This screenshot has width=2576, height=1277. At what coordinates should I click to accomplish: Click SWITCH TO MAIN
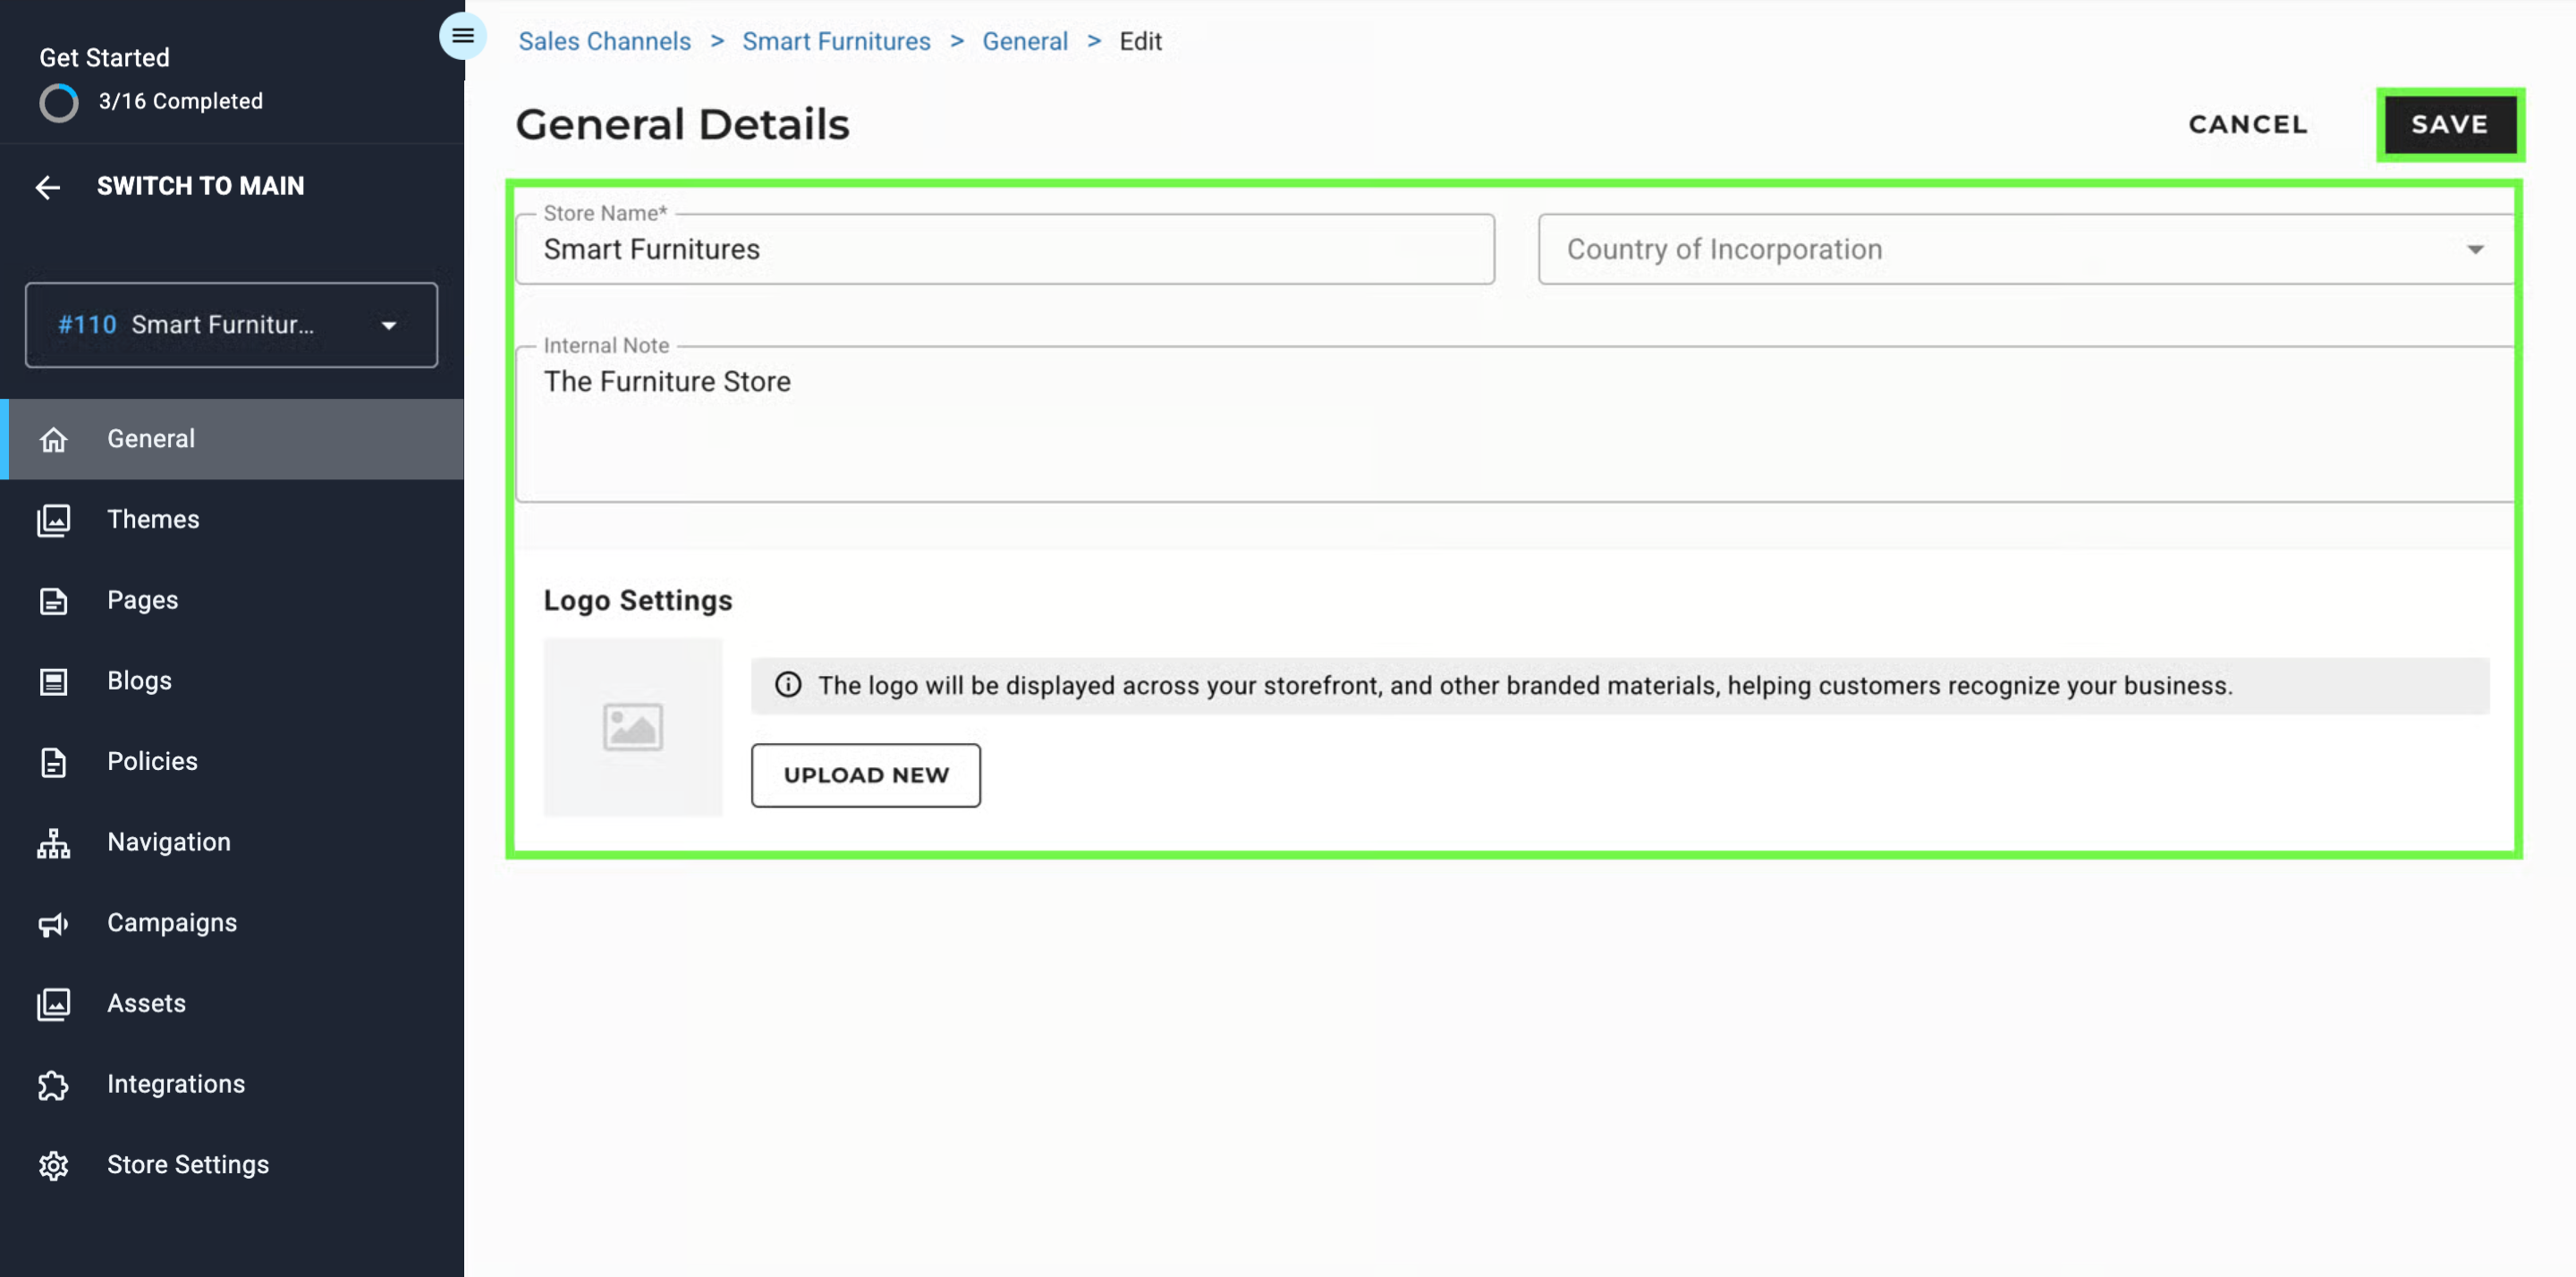tap(201, 187)
